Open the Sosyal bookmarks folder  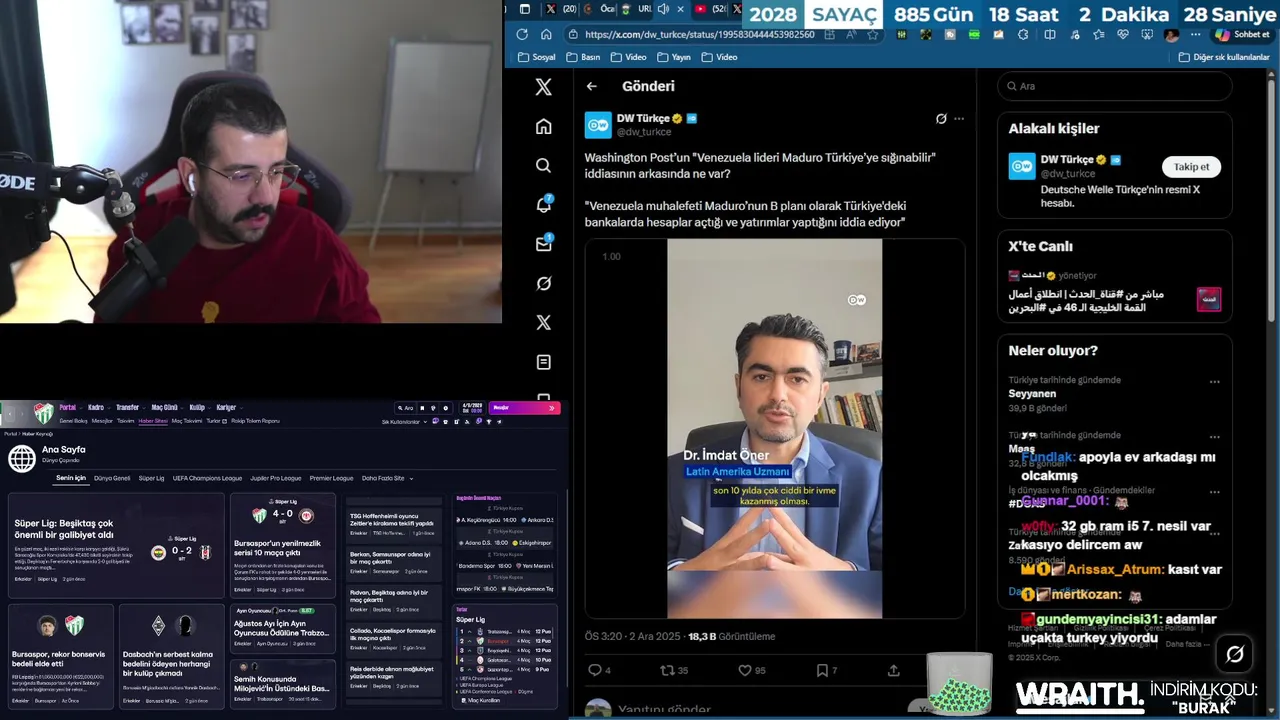[537, 57]
